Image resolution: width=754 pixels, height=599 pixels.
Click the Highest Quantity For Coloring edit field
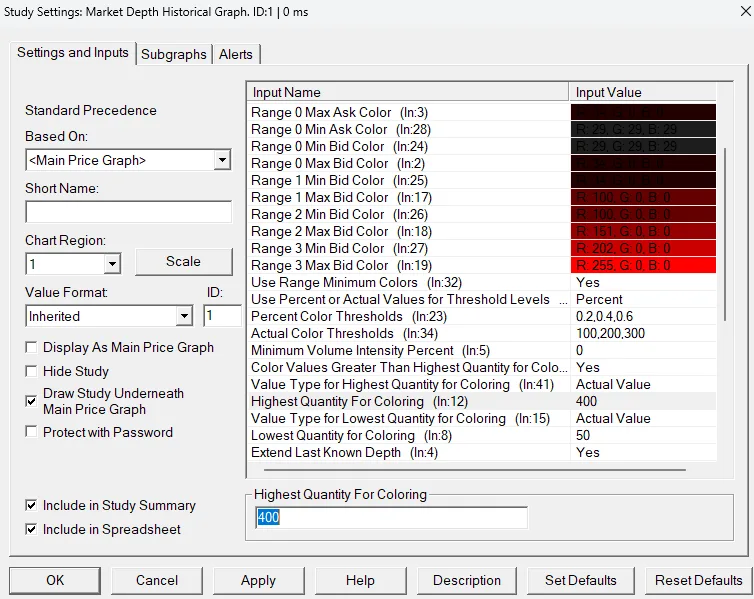pyautogui.click(x=391, y=517)
